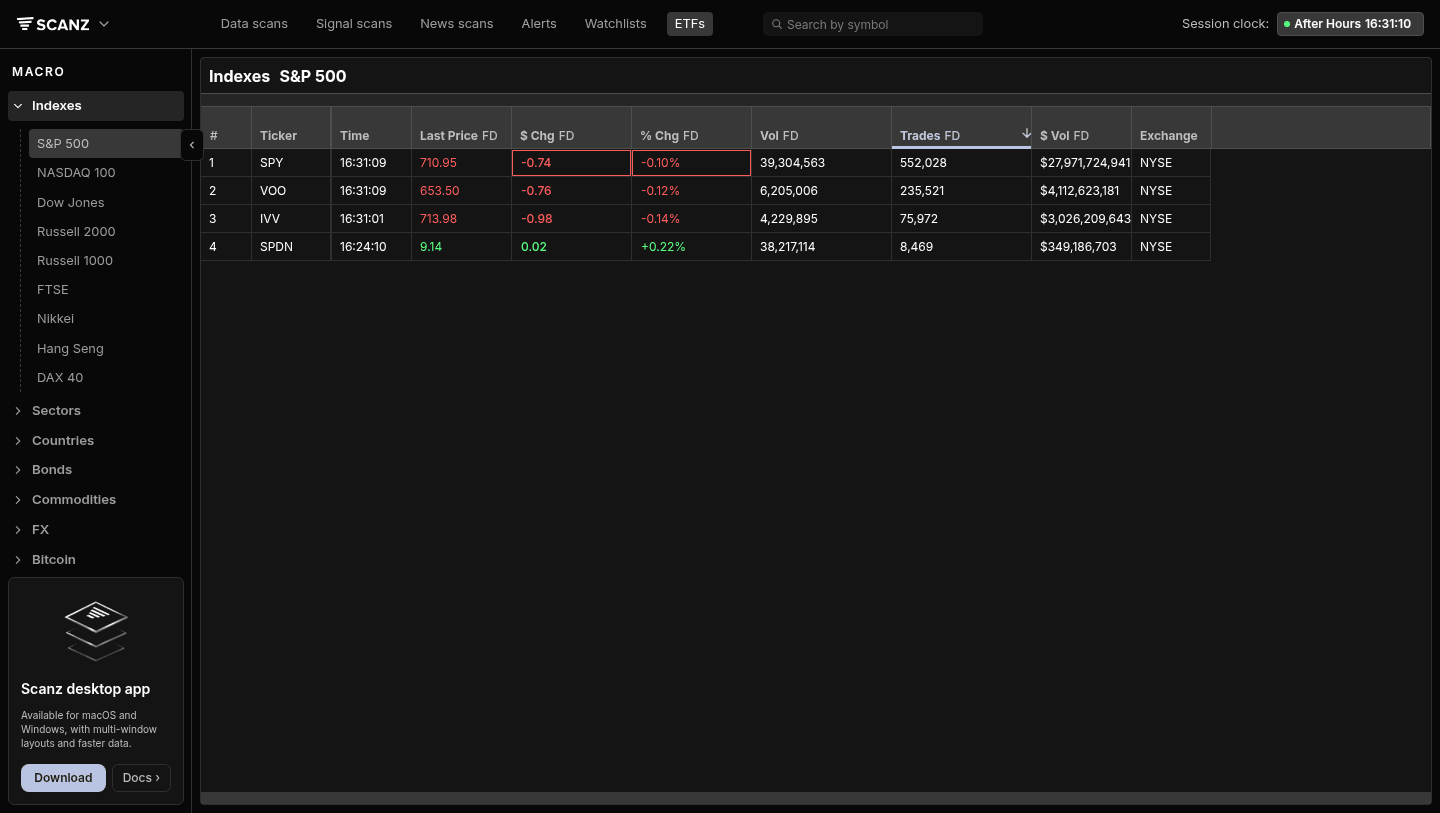Open the Scanz logo dropdown chevron
Image resolution: width=1440 pixels, height=813 pixels.
104,24
